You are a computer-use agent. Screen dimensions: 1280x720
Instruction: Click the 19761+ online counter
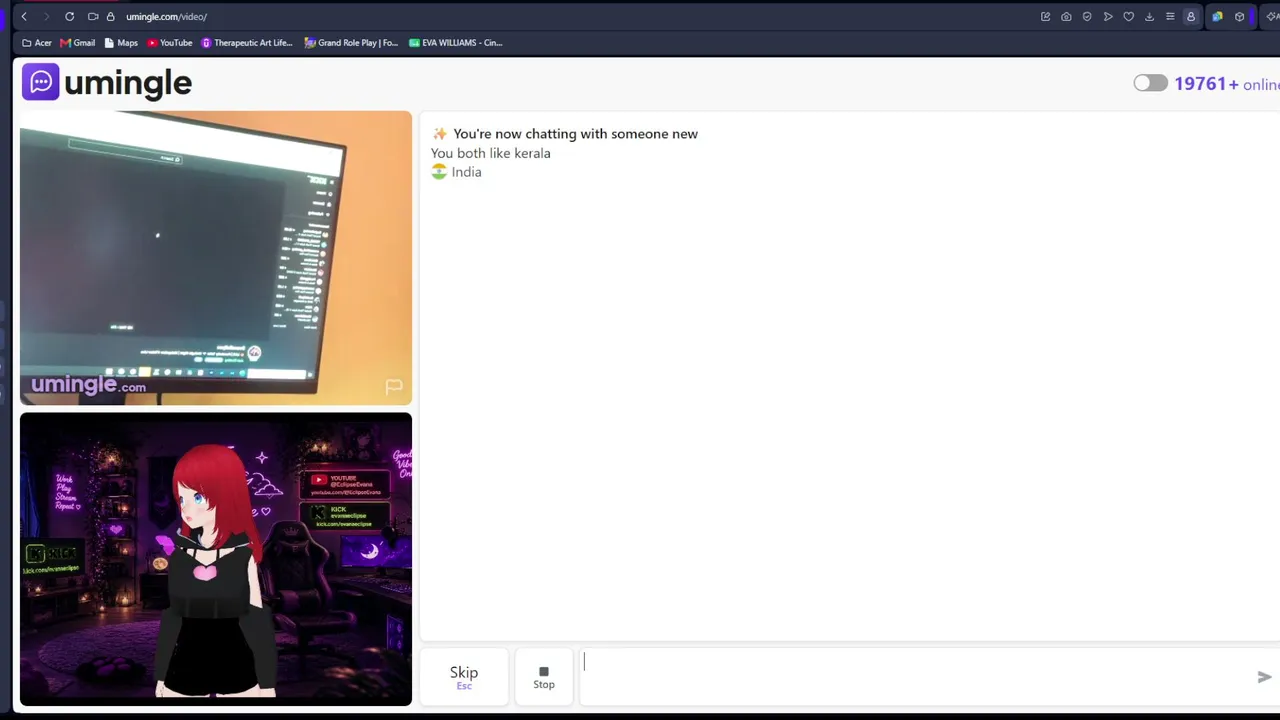click(x=1227, y=84)
